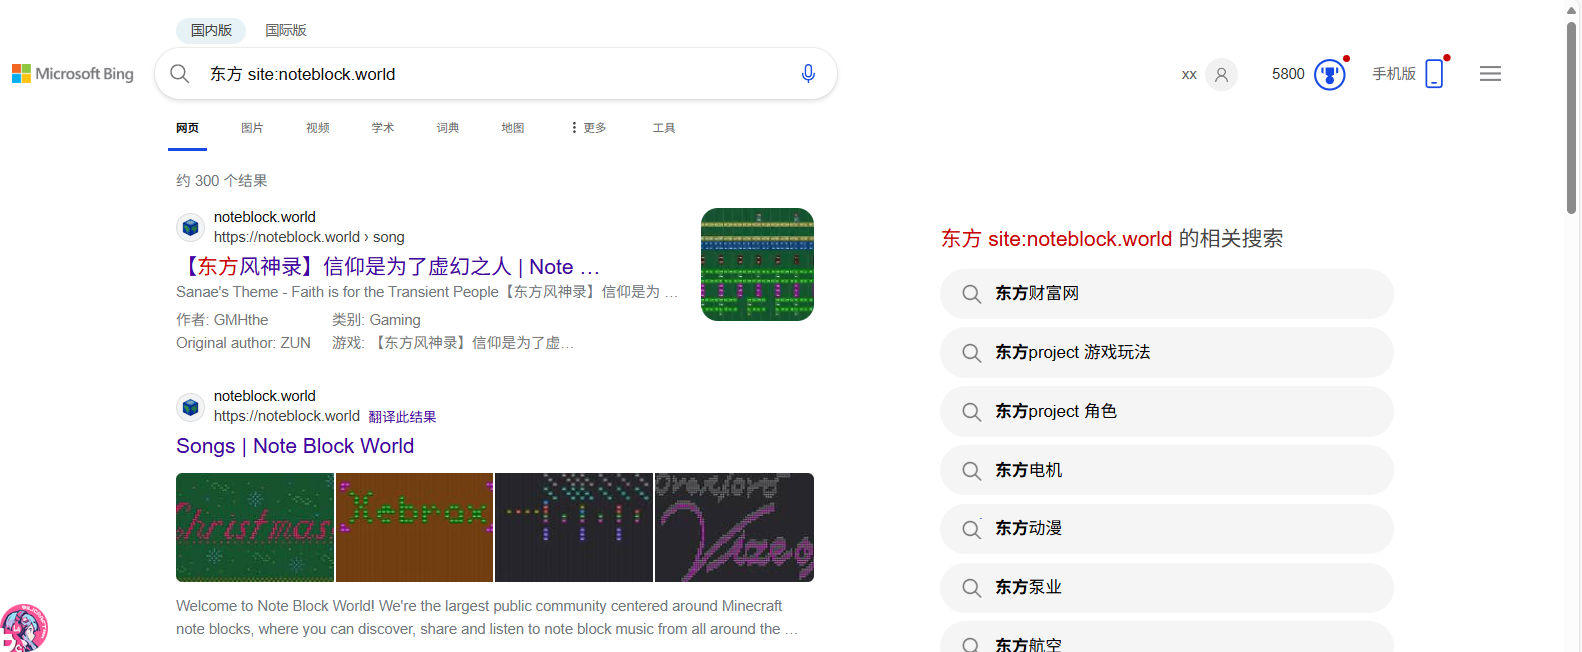Click the 作者: GMHthe text

(222, 320)
